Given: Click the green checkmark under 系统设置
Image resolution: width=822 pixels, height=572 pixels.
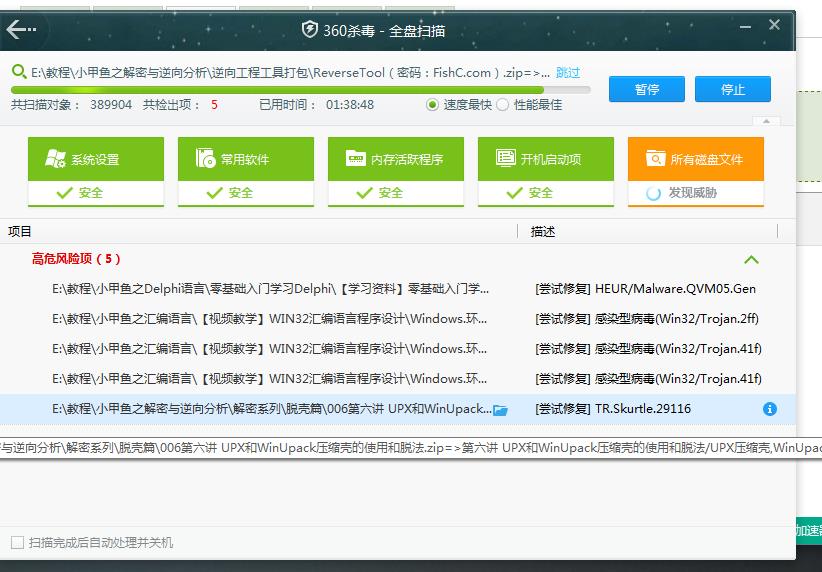Looking at the screenshot, I should click(x=64, y=193).
